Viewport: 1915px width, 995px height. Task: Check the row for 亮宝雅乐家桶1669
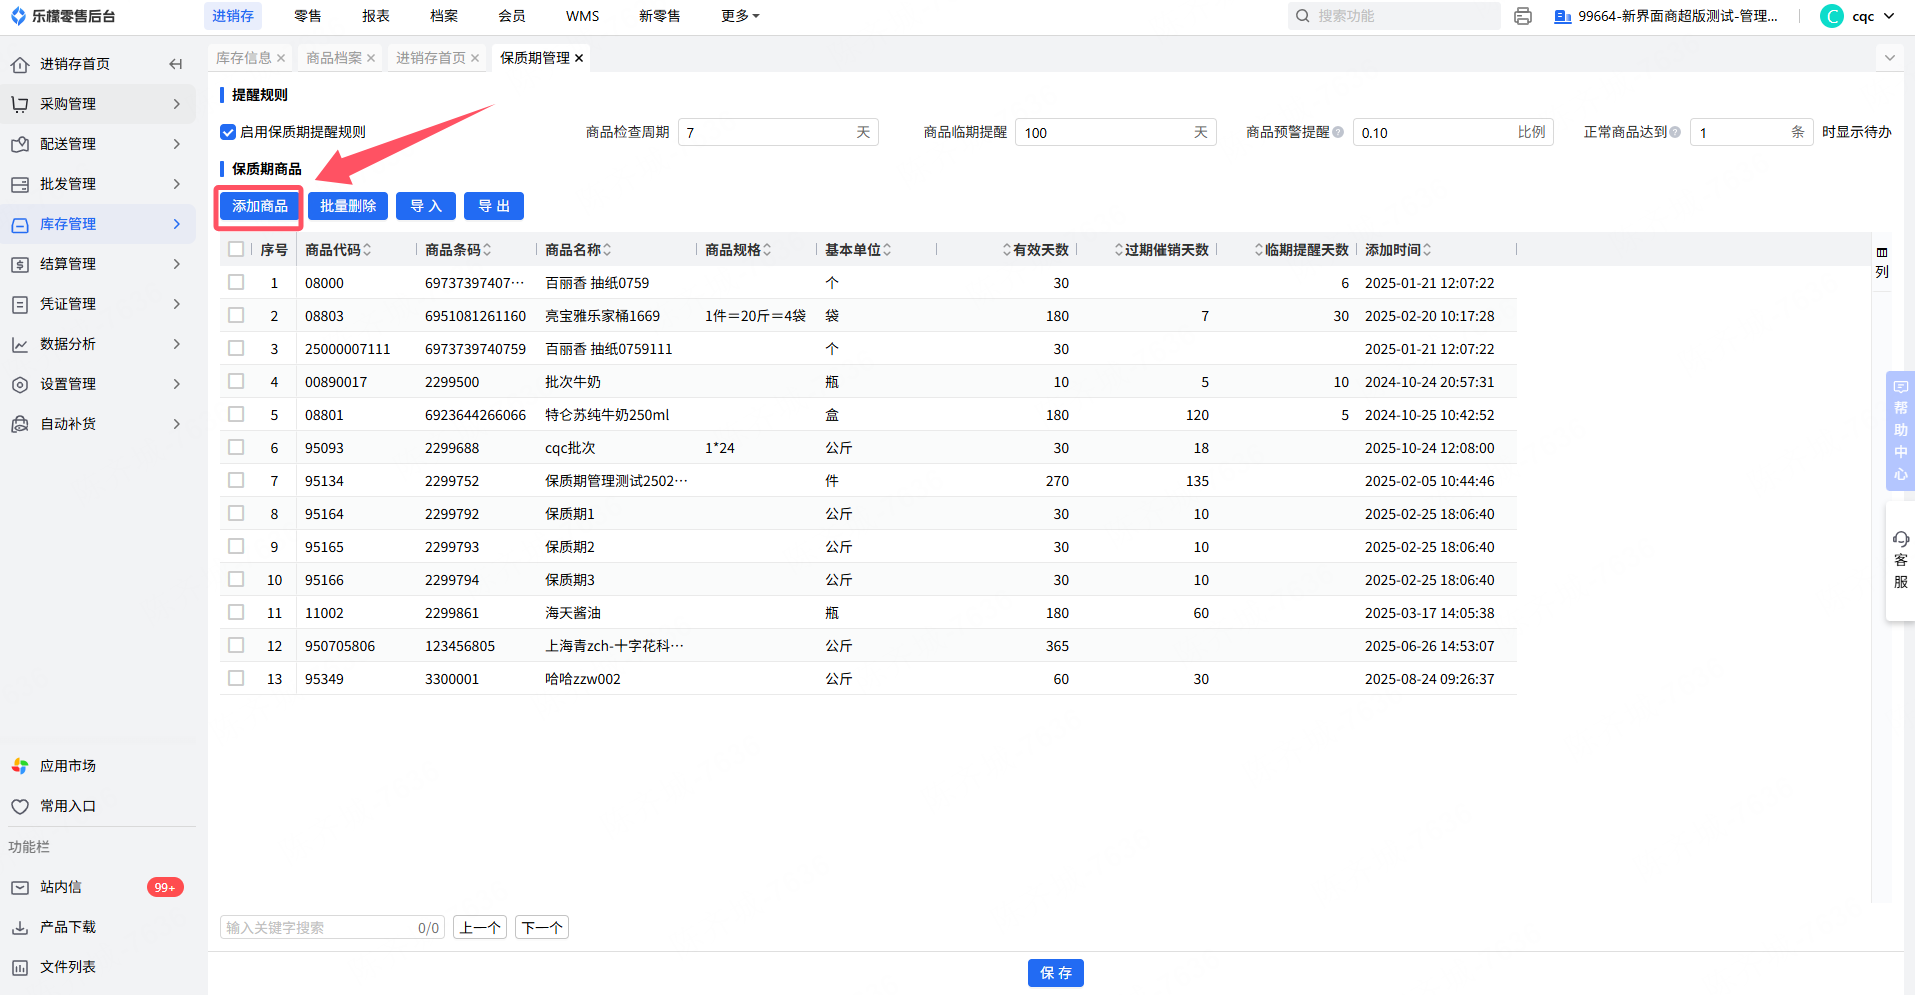236,315
